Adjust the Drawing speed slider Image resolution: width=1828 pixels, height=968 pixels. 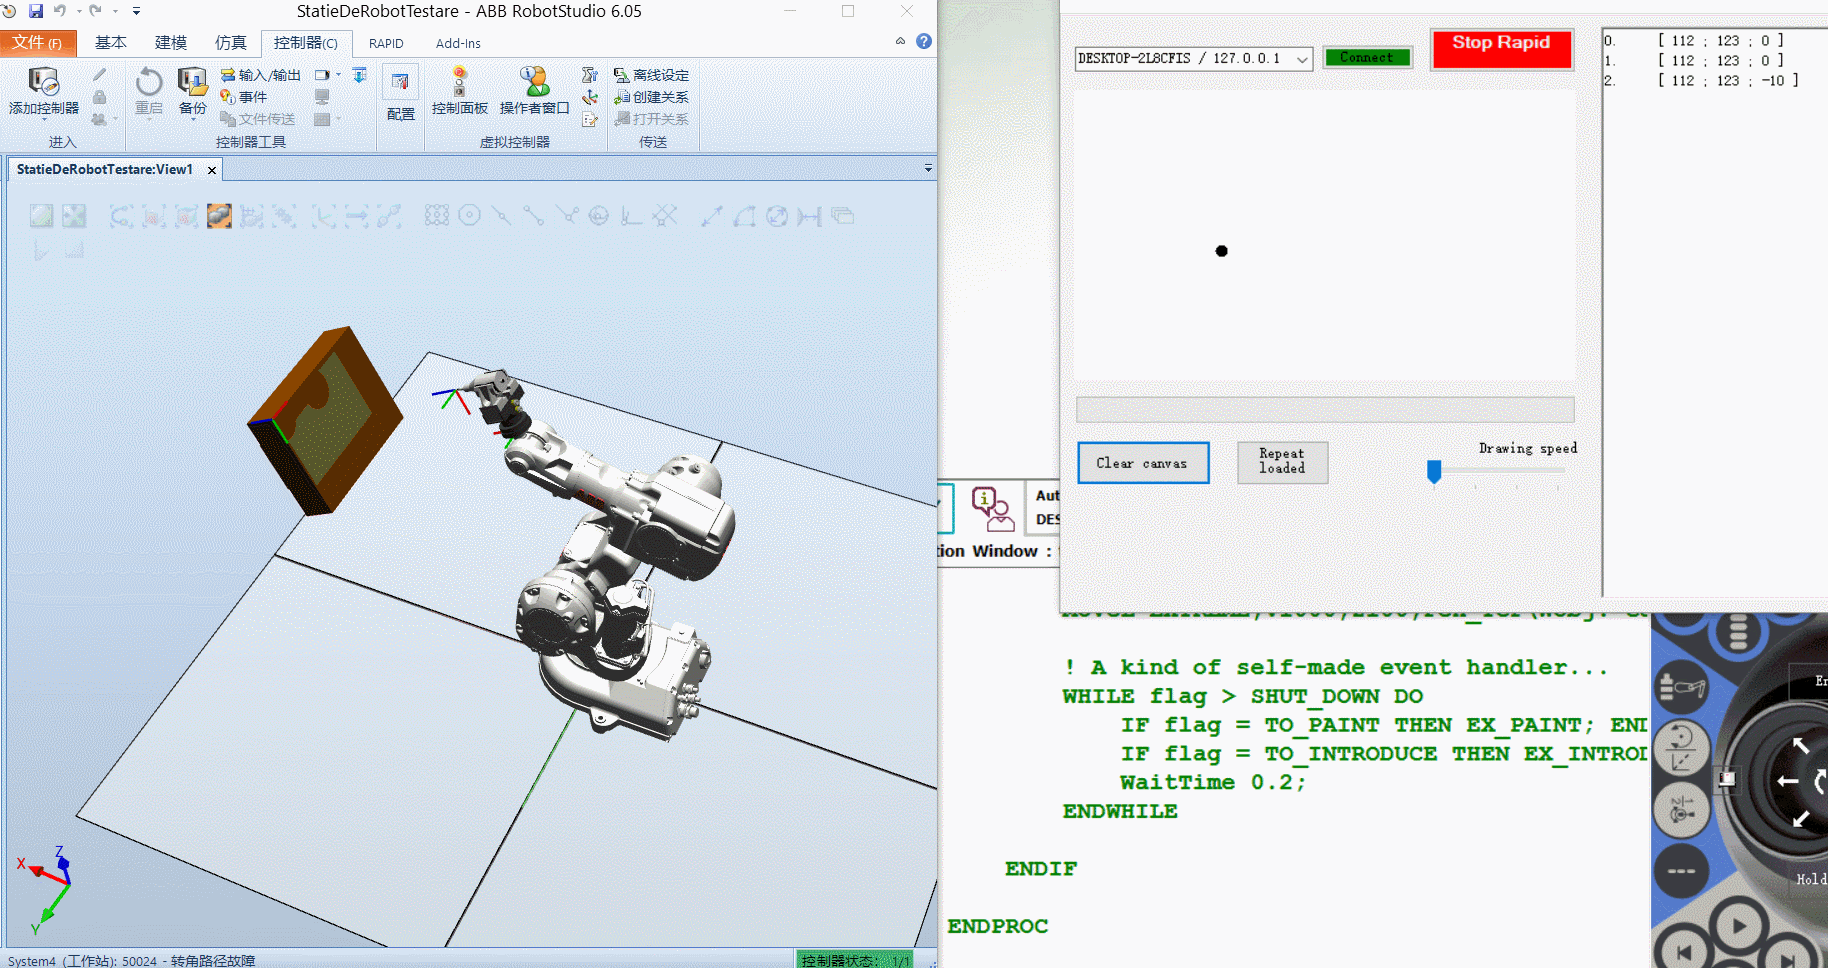(x=1434, y=471)
